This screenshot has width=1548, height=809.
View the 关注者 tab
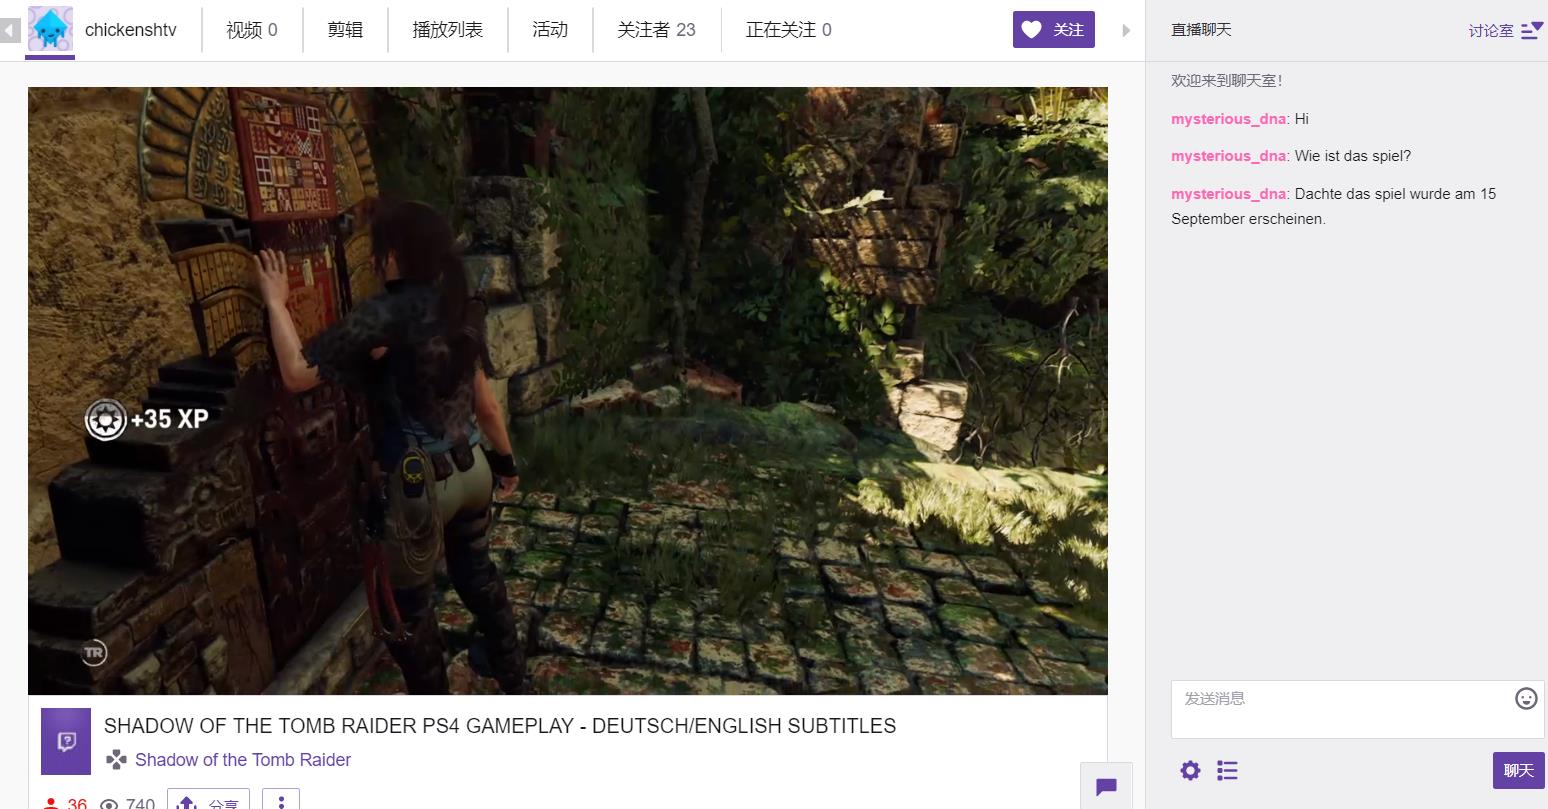coord(656,30)
